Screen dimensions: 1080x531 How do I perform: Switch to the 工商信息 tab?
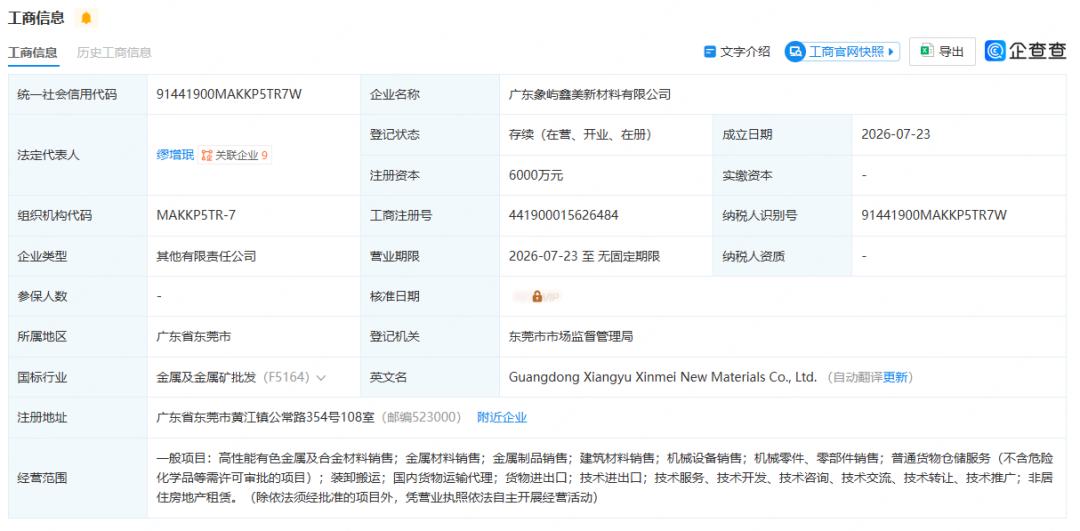tap(32, 53)
